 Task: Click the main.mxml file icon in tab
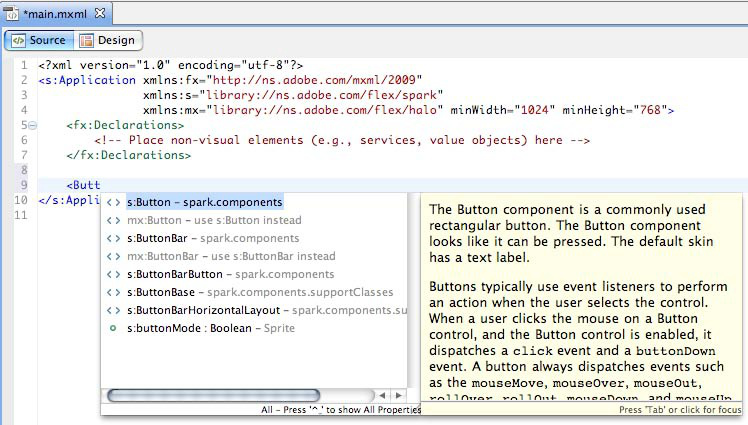click(14, 13)
